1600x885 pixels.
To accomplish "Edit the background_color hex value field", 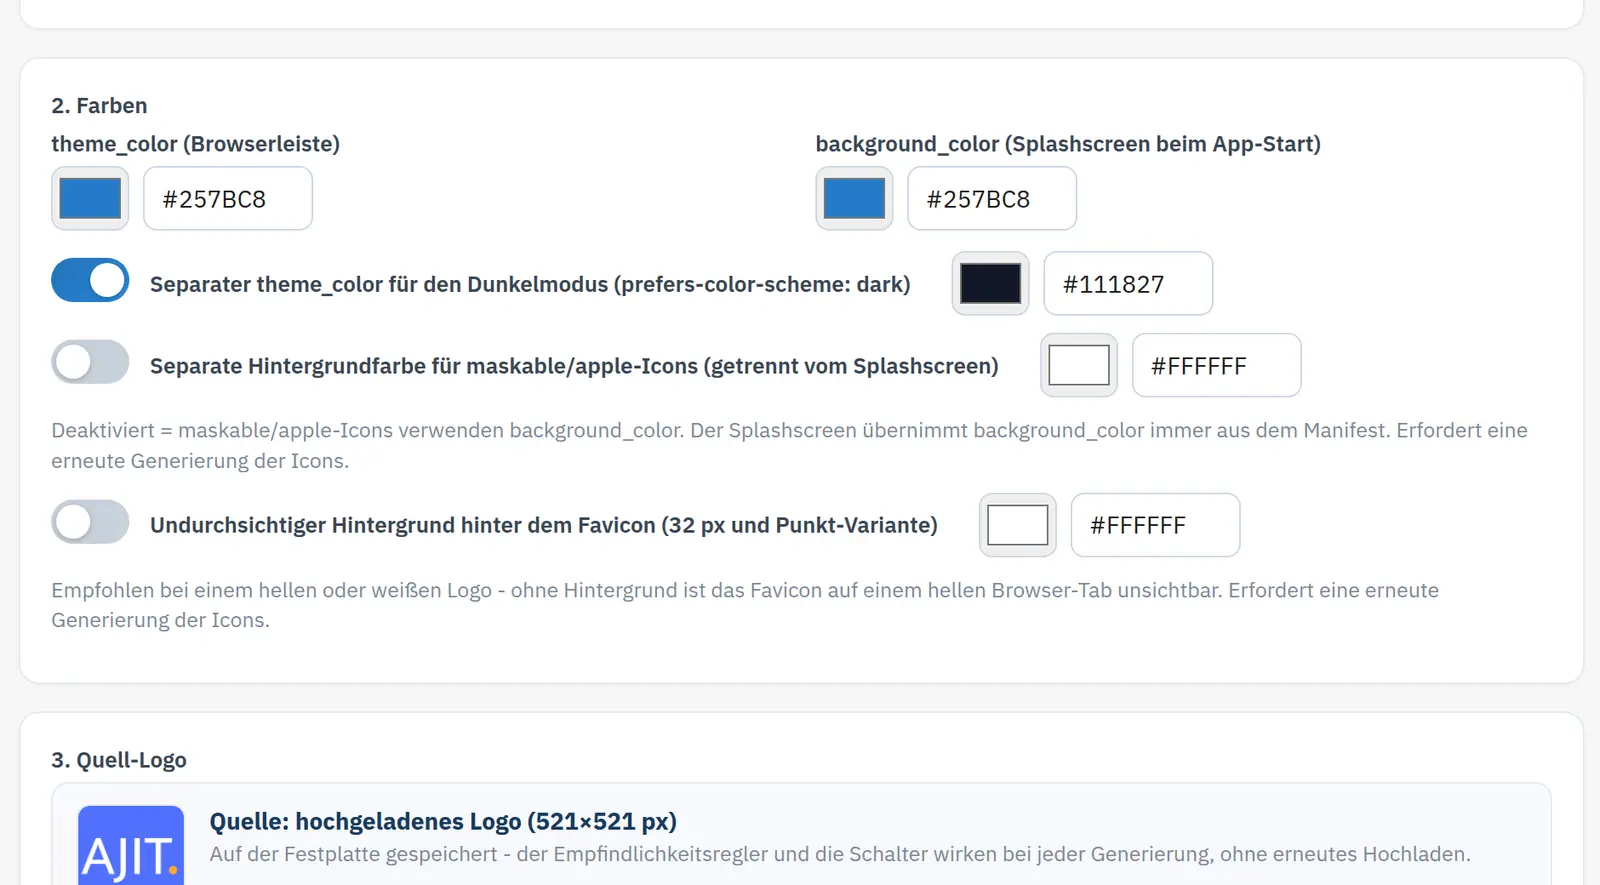I will tap(992, 199).
